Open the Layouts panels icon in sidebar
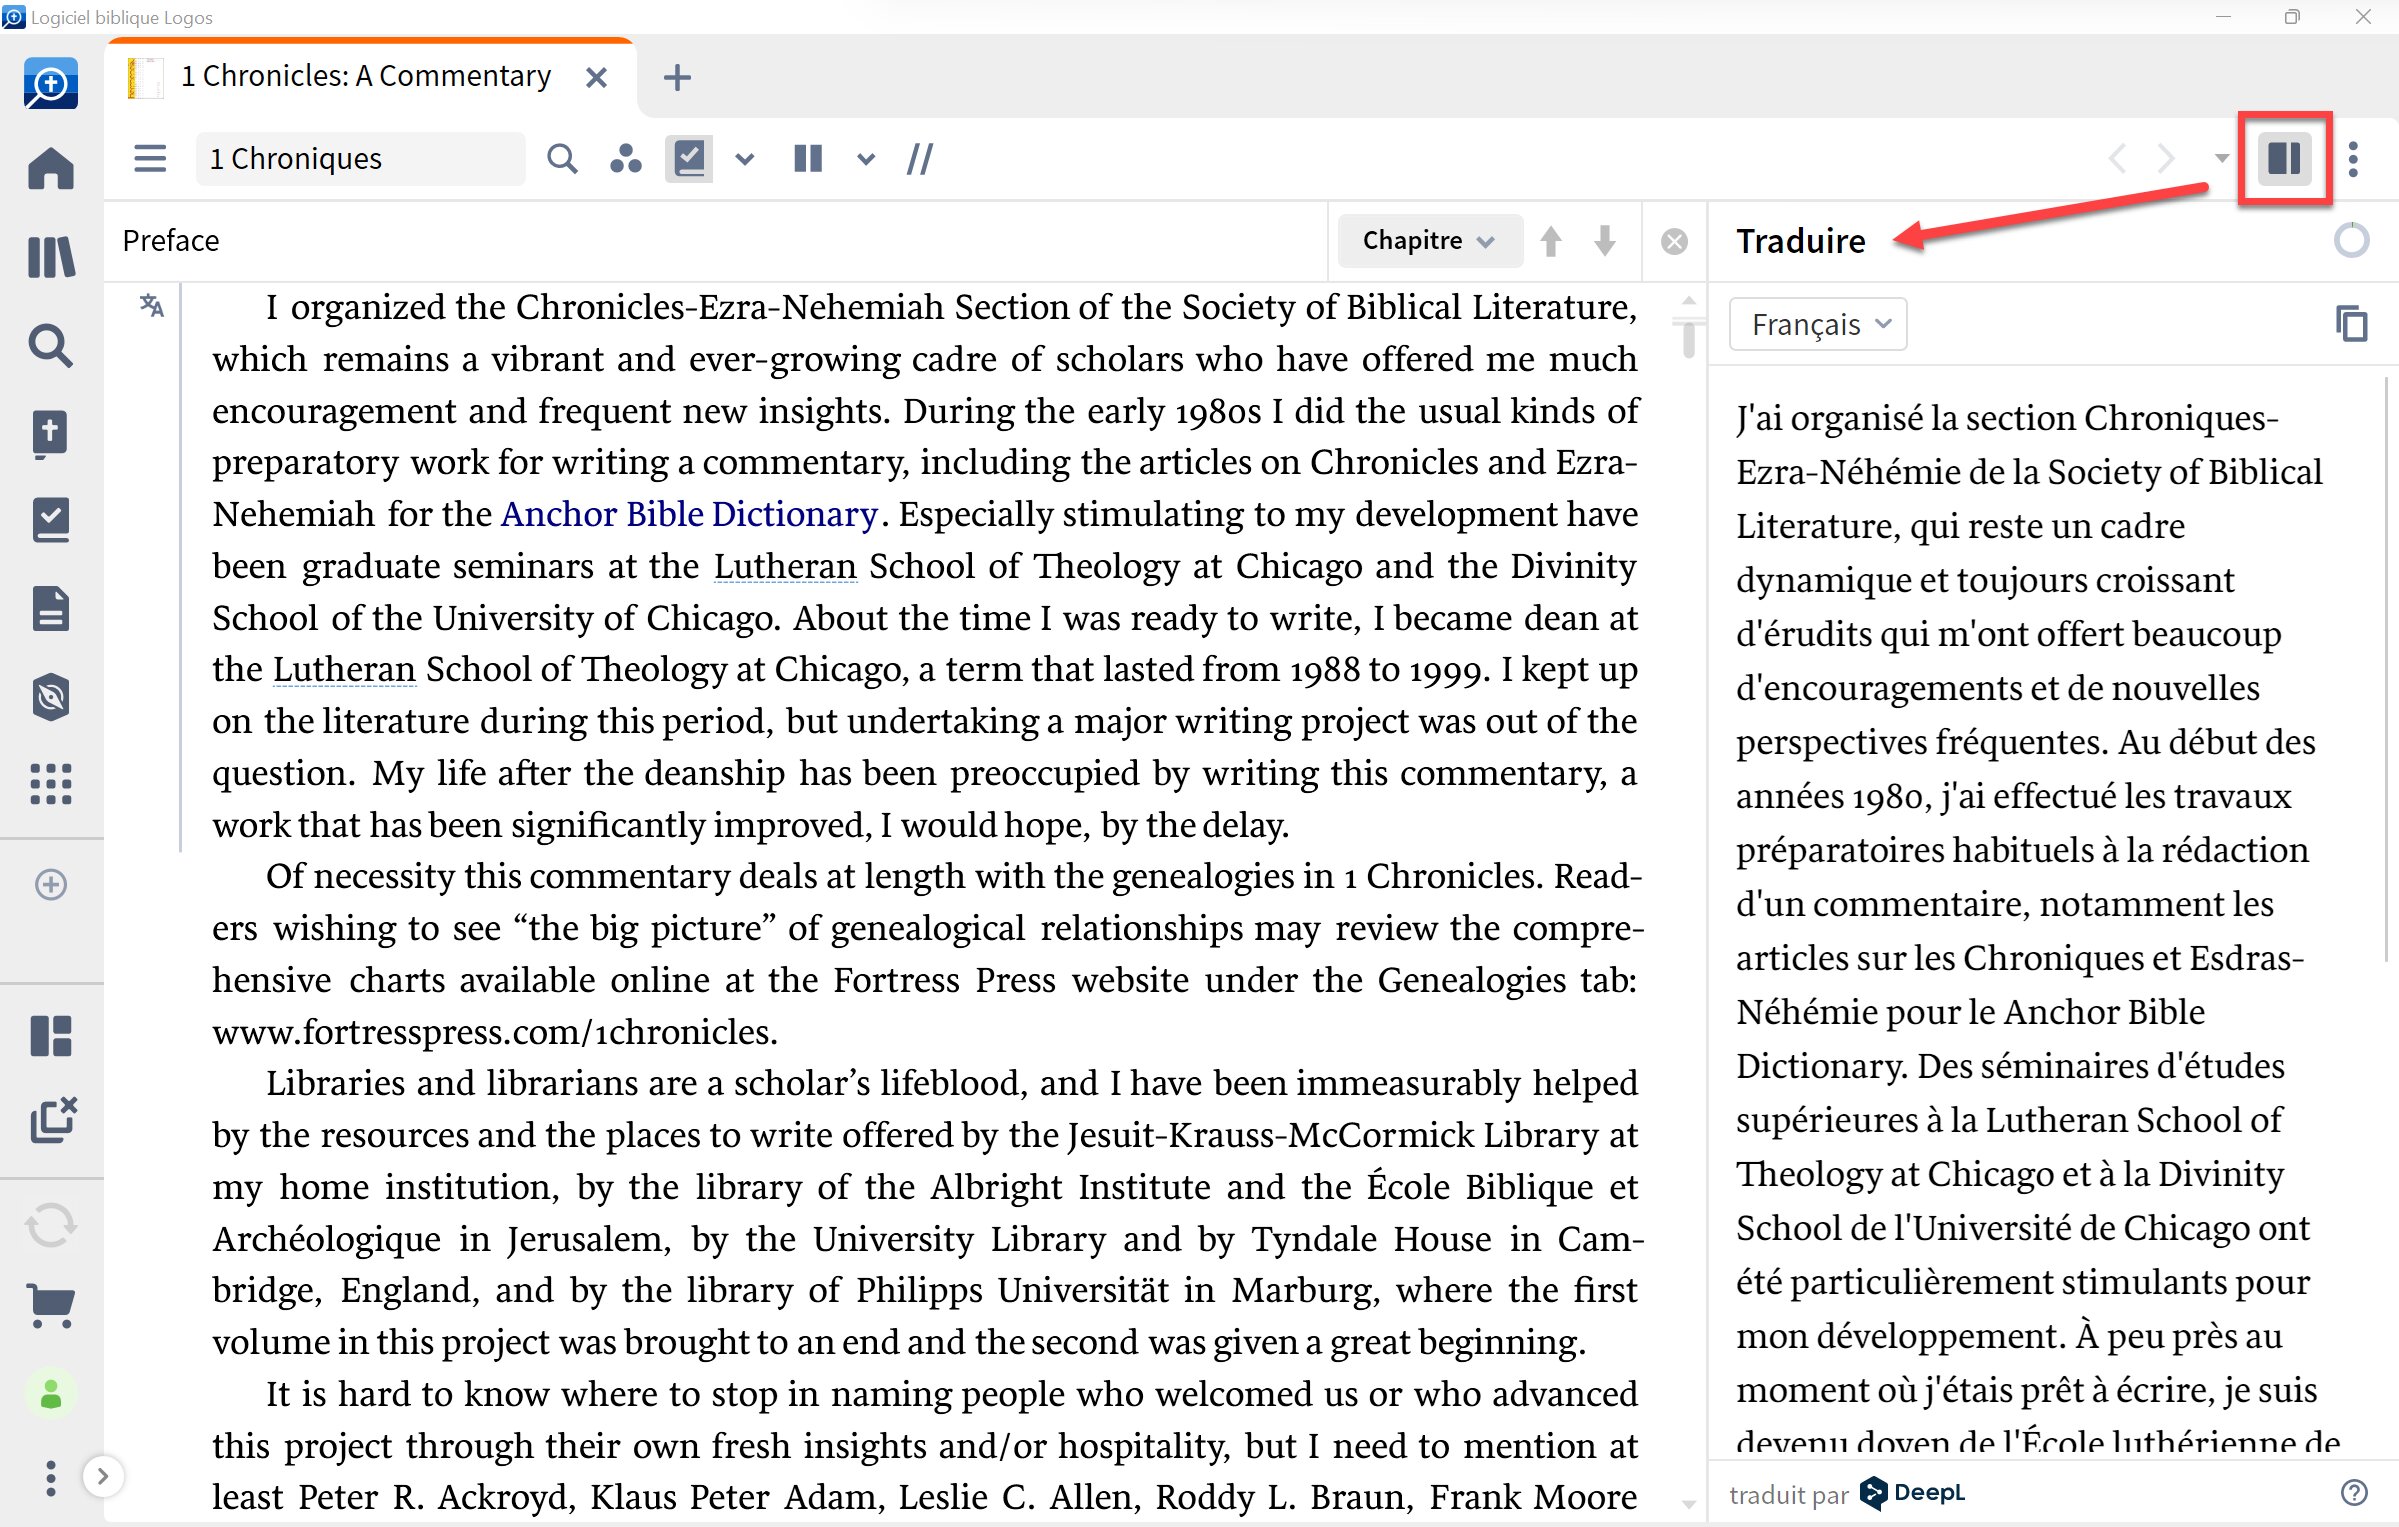2399x1527 pixels. click(x=51, y=1036)
